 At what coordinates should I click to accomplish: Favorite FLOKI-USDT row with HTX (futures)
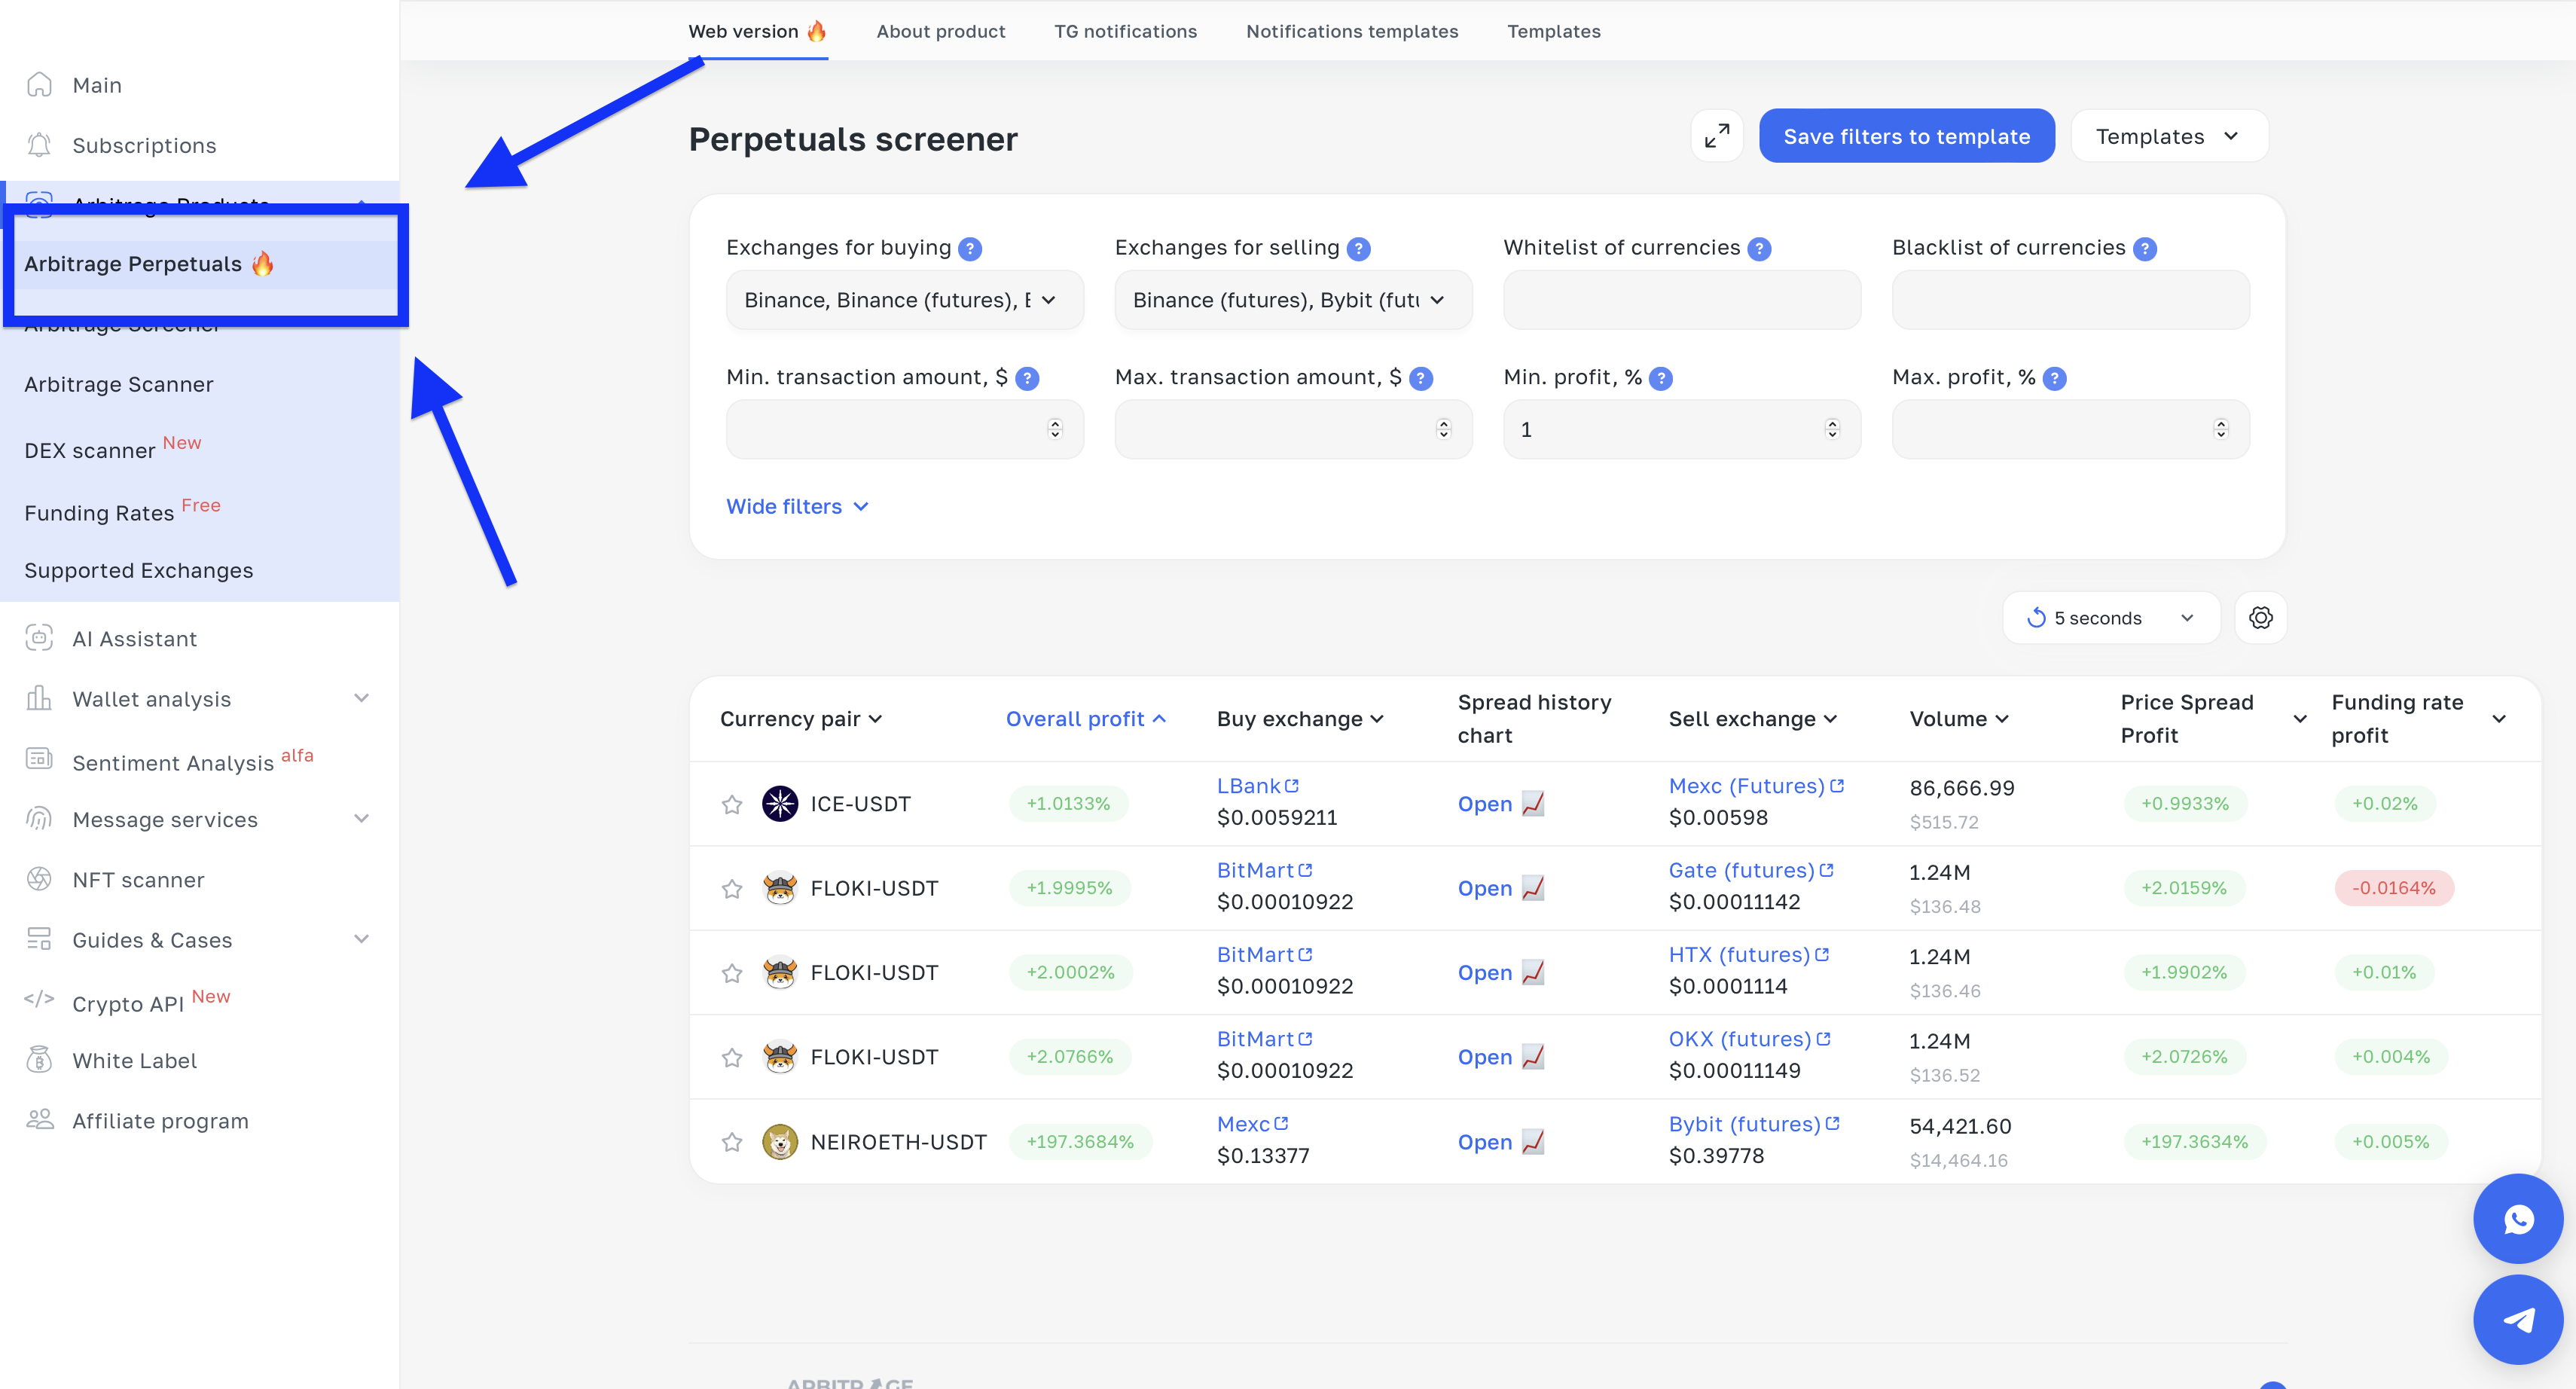click(x=732, y=972)
